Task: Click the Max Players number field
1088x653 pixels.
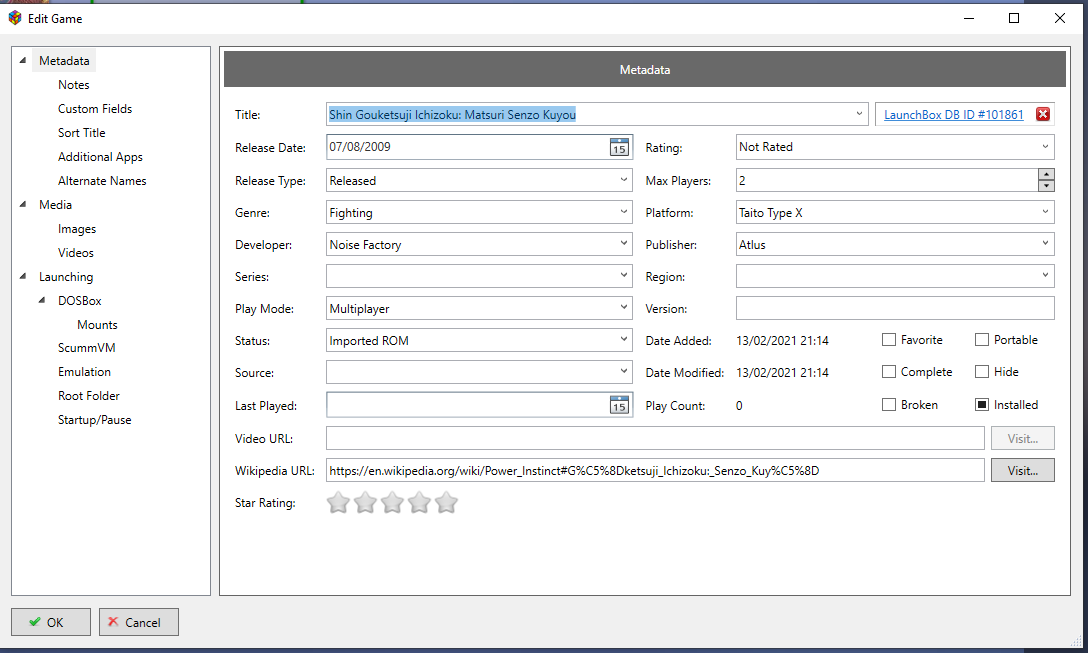Action: 887,180
